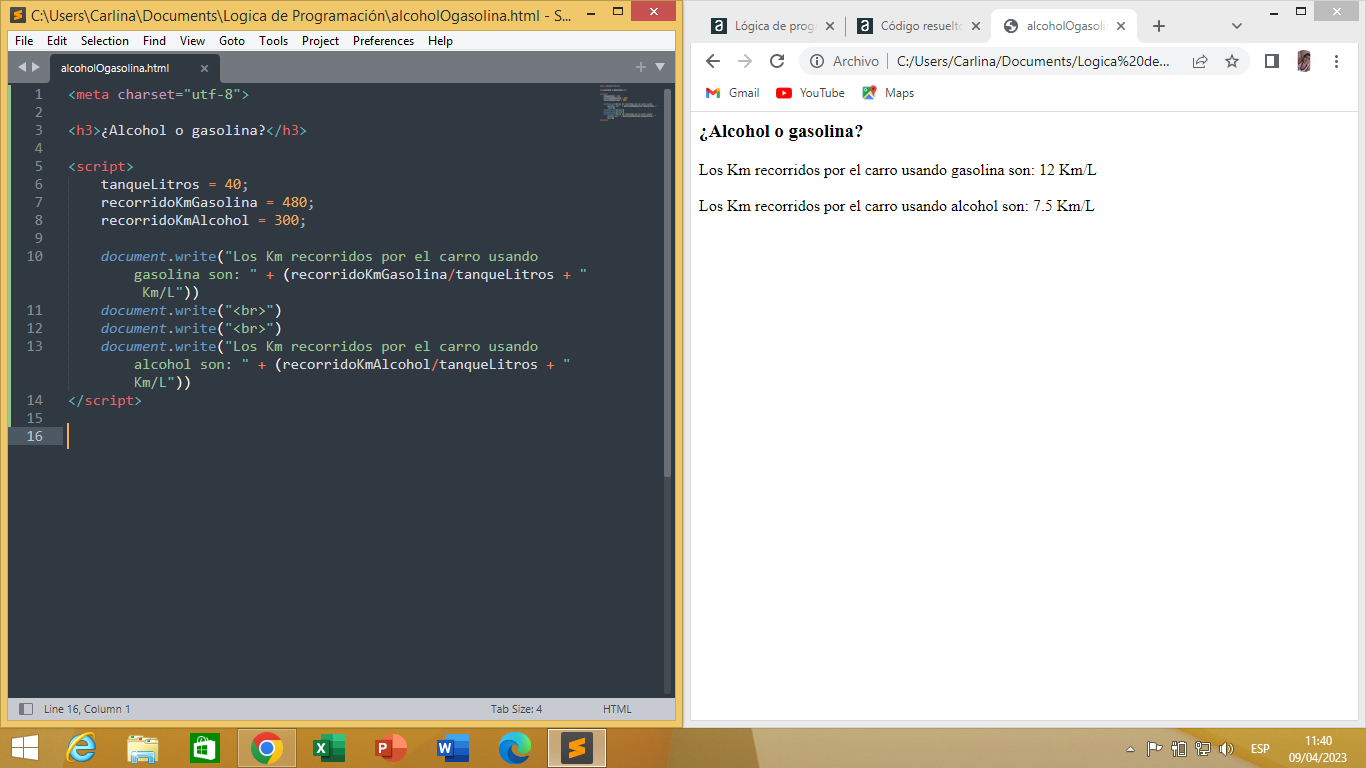Open Word from taskbar
The width and height of the screenshot is (1366, 768).
453,748
